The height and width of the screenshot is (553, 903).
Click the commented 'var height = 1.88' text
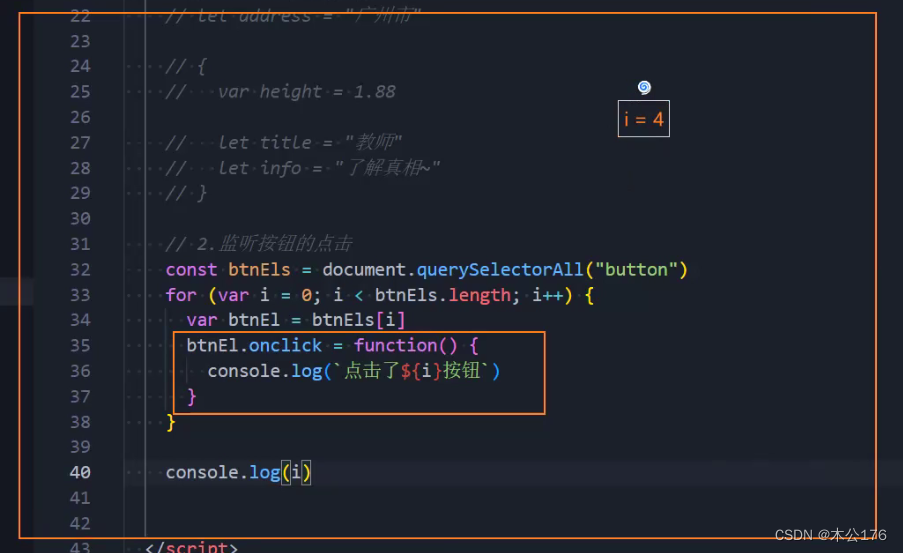(x=306, y=92)
